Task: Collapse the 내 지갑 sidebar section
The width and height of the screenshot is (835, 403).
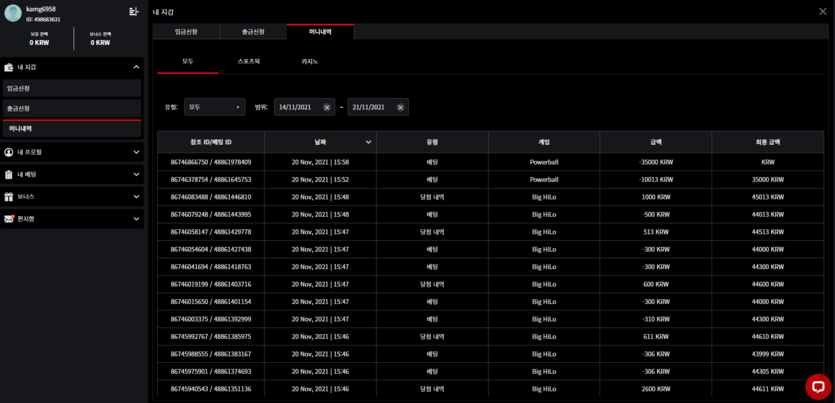Action: [x=136, y=67]
